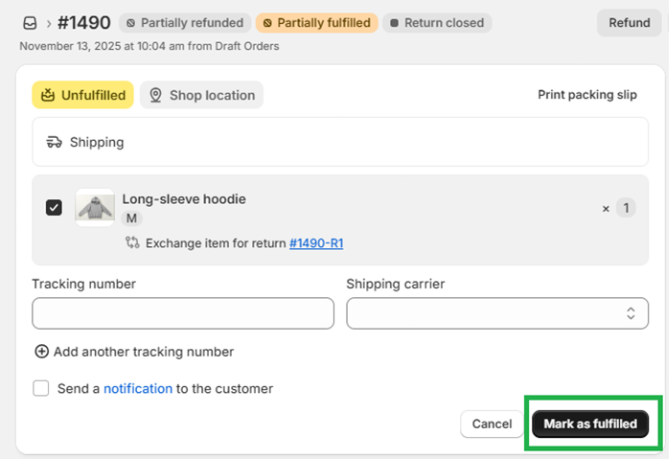Screen dimensions: 669x459
Task: Click the plus icon to add tracking
Action: (x=41, y=352)
